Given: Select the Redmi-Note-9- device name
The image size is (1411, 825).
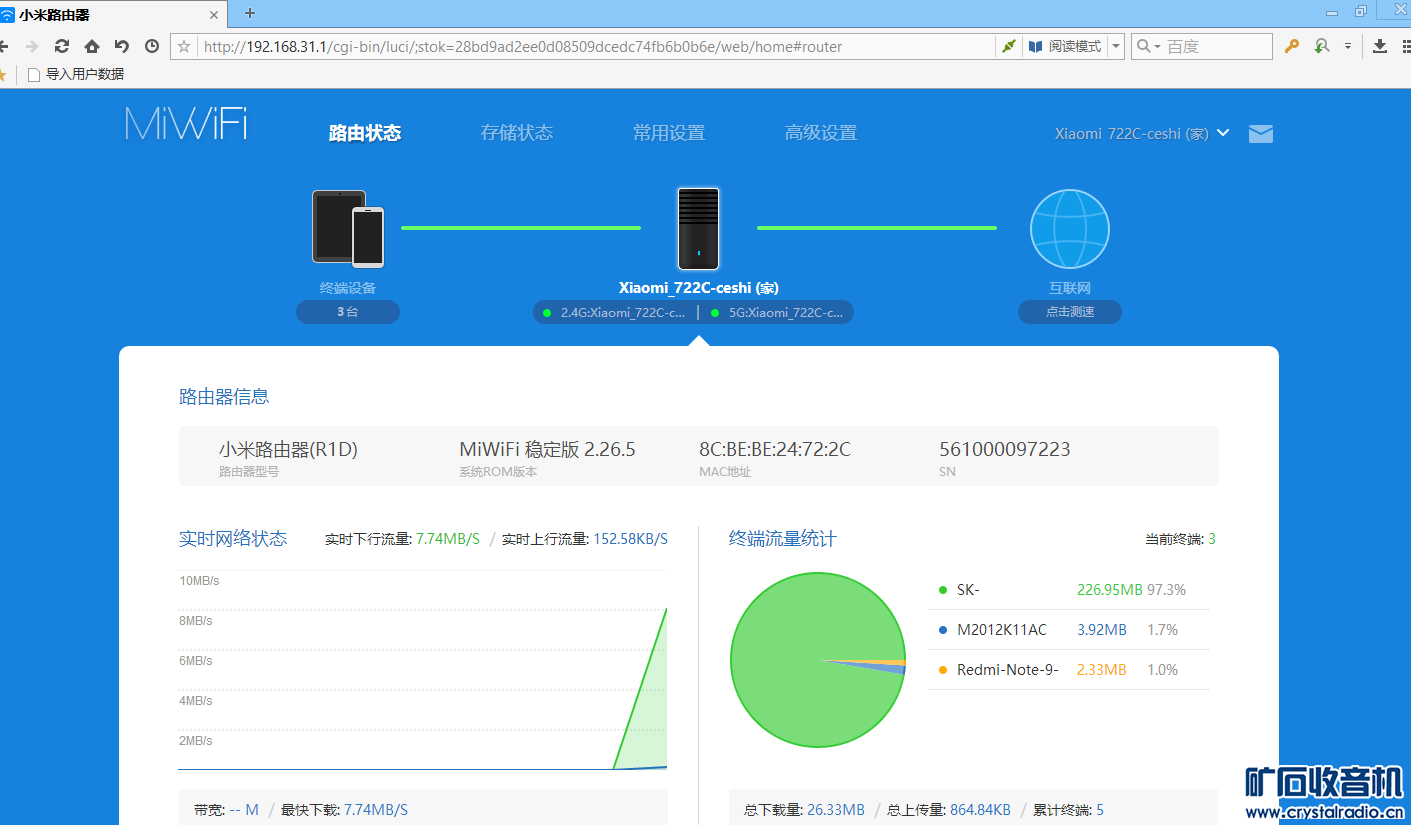Looking at the screenshot, I should [1008, 670].
